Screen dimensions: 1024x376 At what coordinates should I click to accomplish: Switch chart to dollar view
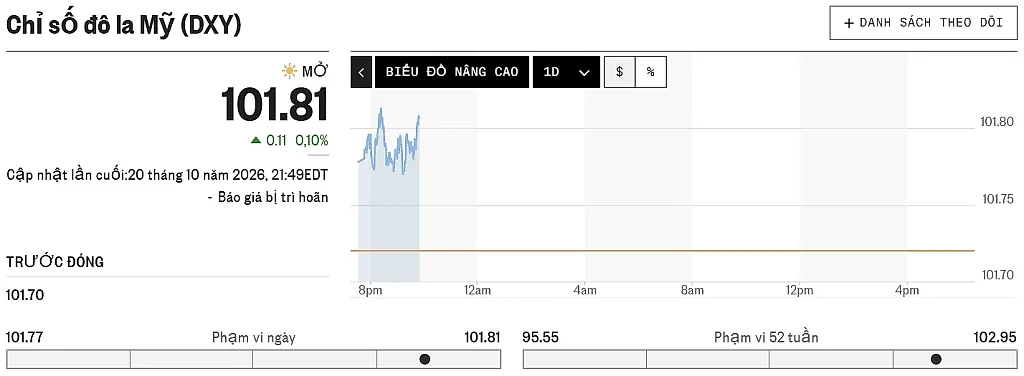[x=619, y=72]
